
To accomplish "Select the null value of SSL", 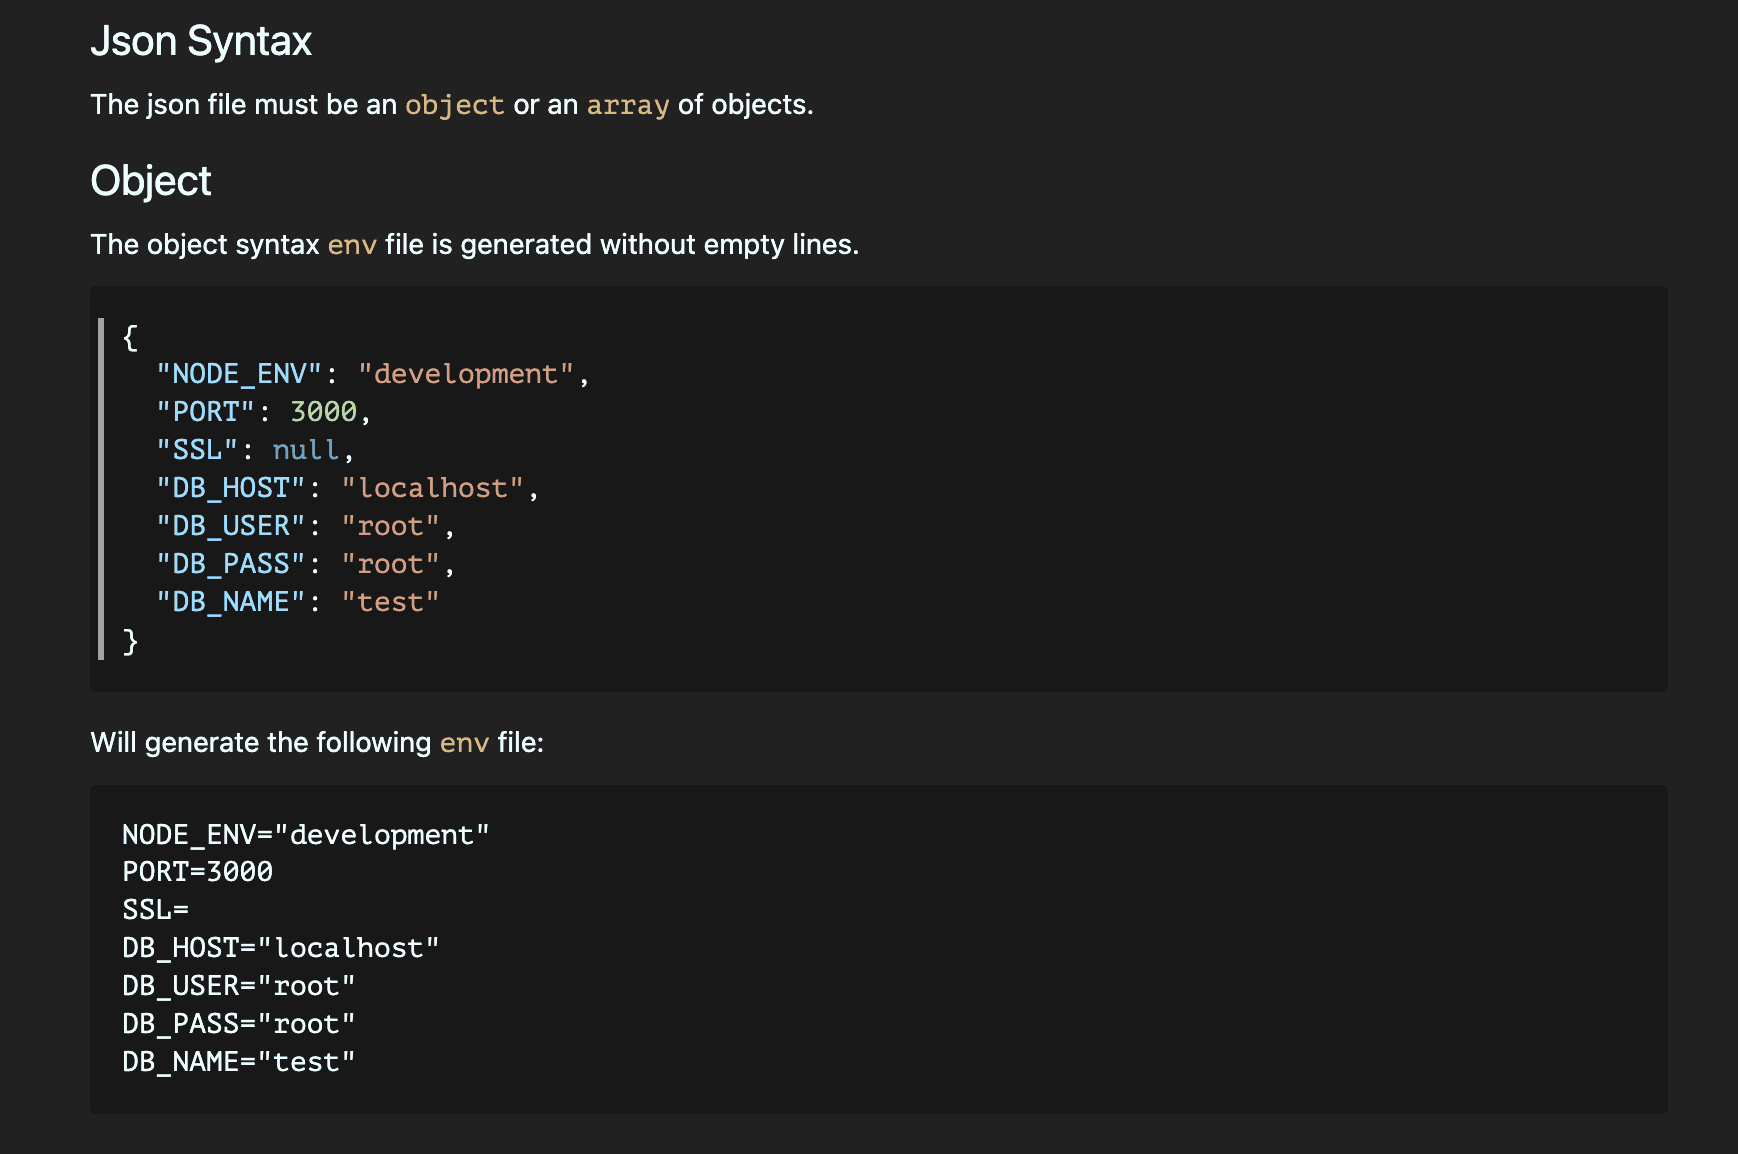I will click(x=304, y=449).
